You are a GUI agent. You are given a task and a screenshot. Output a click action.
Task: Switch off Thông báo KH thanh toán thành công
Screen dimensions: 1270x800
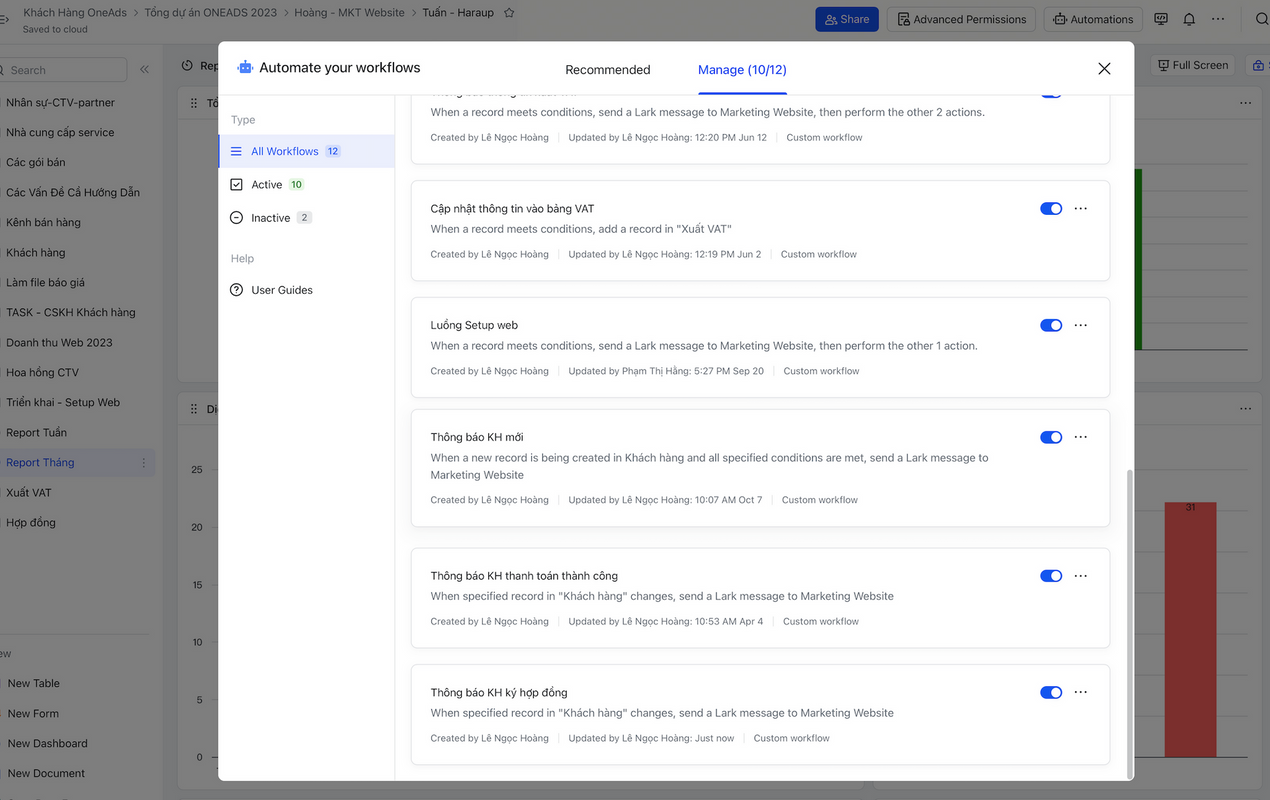coord(1051,576)
